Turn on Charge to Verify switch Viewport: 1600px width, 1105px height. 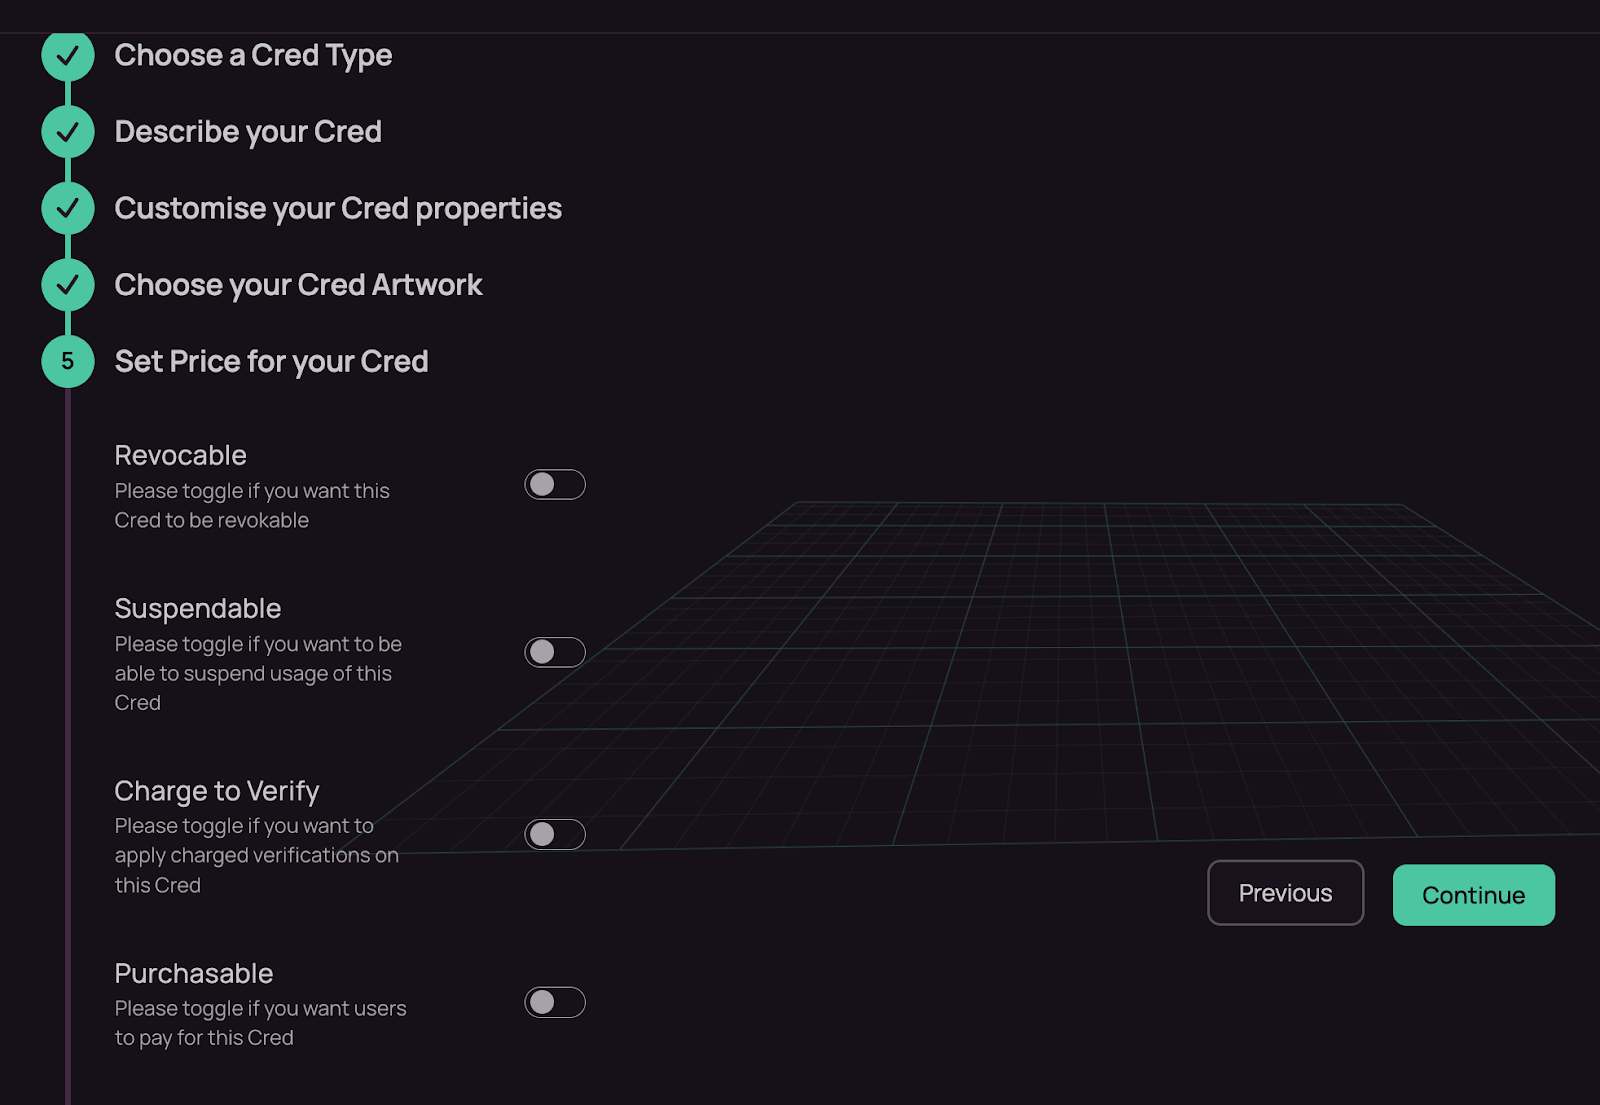coord(555,834)
